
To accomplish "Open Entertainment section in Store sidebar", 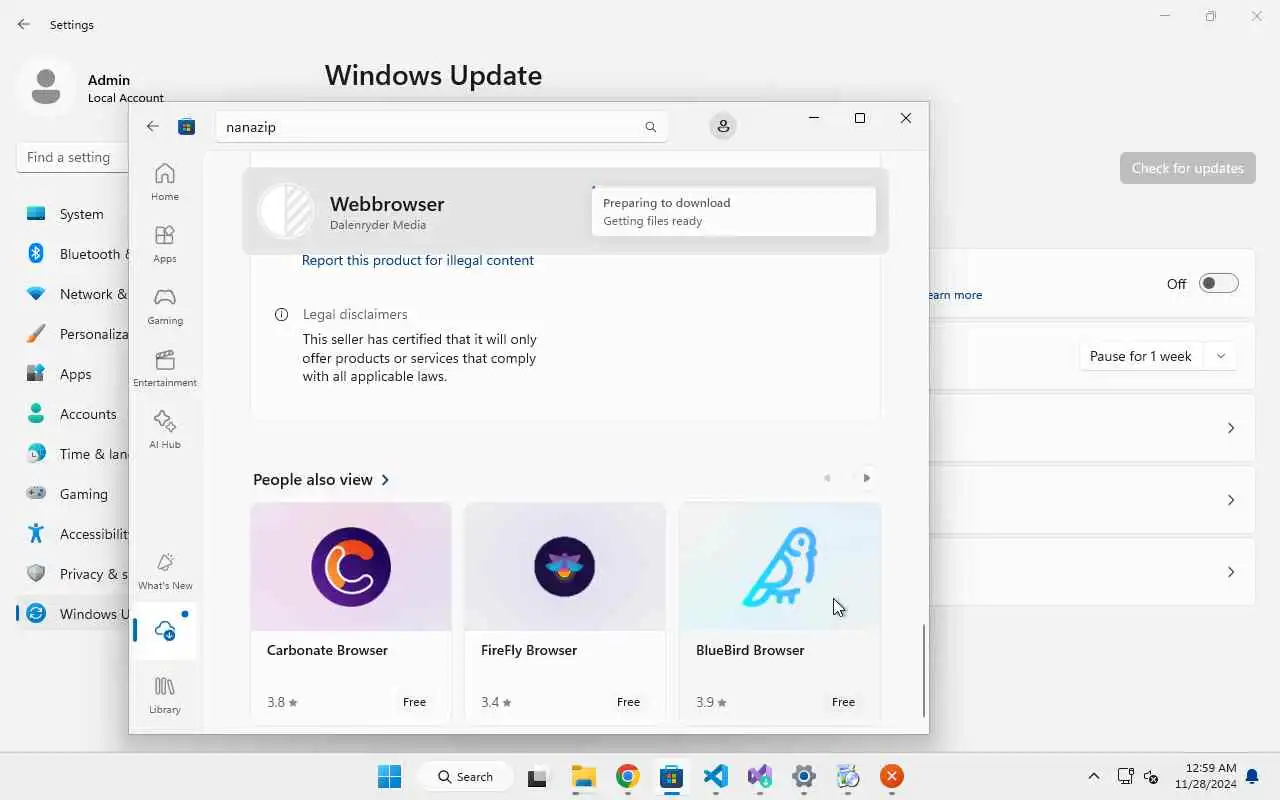I will (165, 368).
